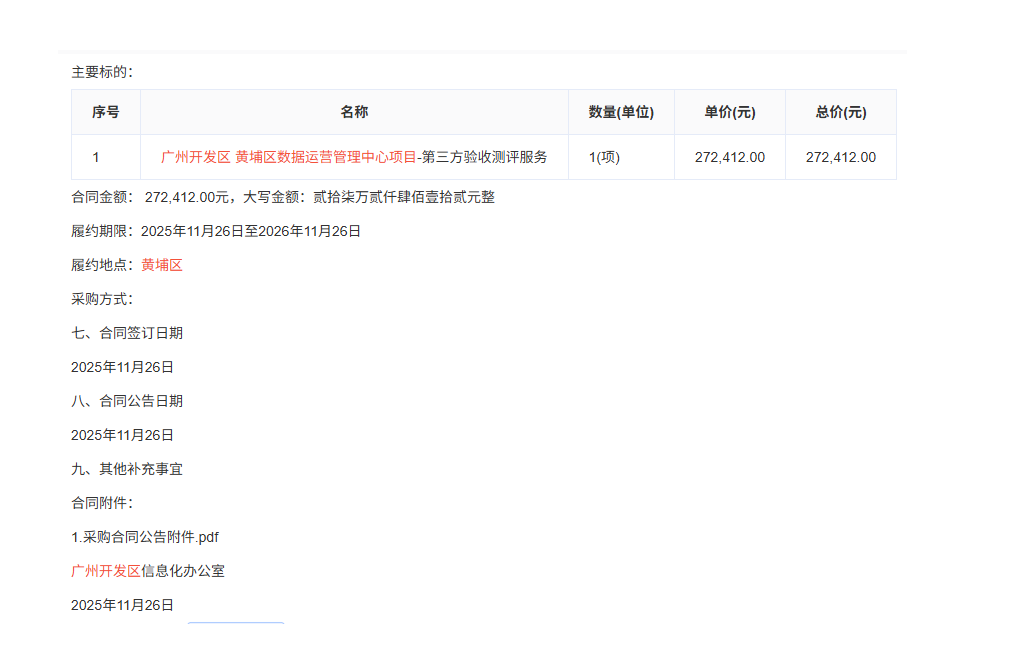Click the 272,412.00 total price cell
The height and width of the screenshot is (672, 1032).
click(x=840, y=156)
